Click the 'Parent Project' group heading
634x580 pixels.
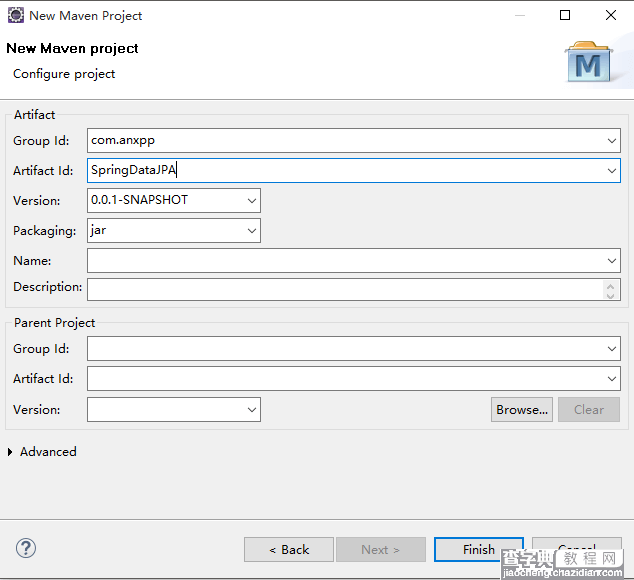tap(54, 323)
